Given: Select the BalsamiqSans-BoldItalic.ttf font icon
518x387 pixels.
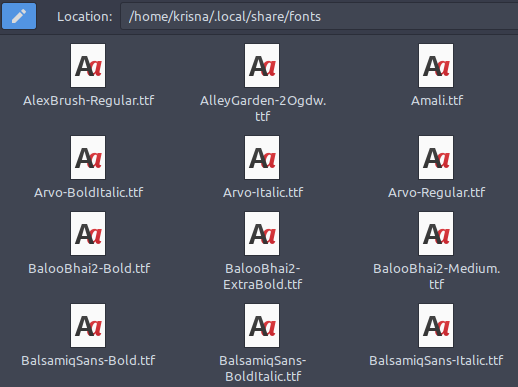Looking at the screenshot, I should (x=262, y=325).
